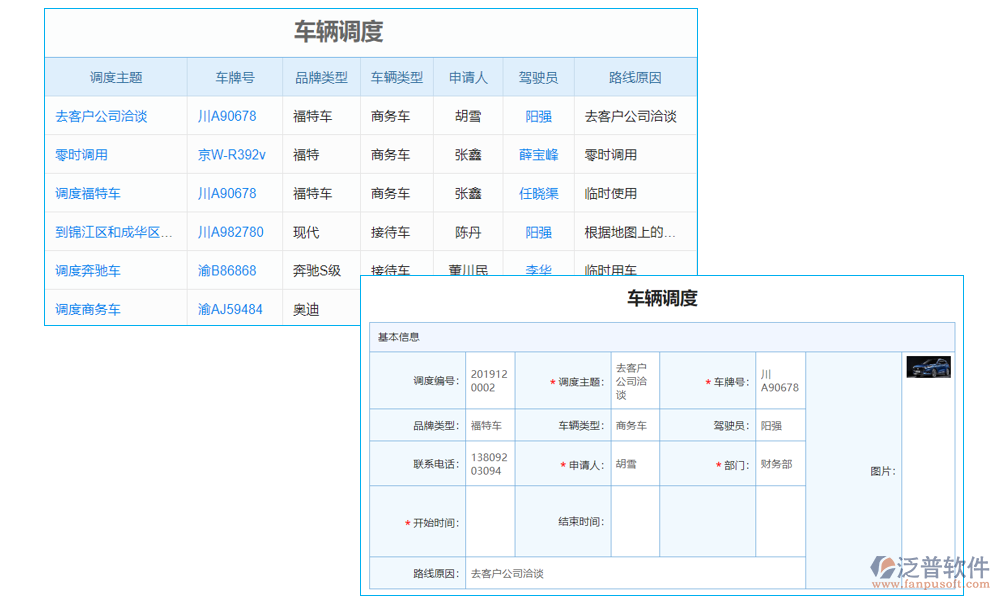The width and height of the screenshot is (1000, 600).
Task: View driver 李华 details
Action: (539, 270)
